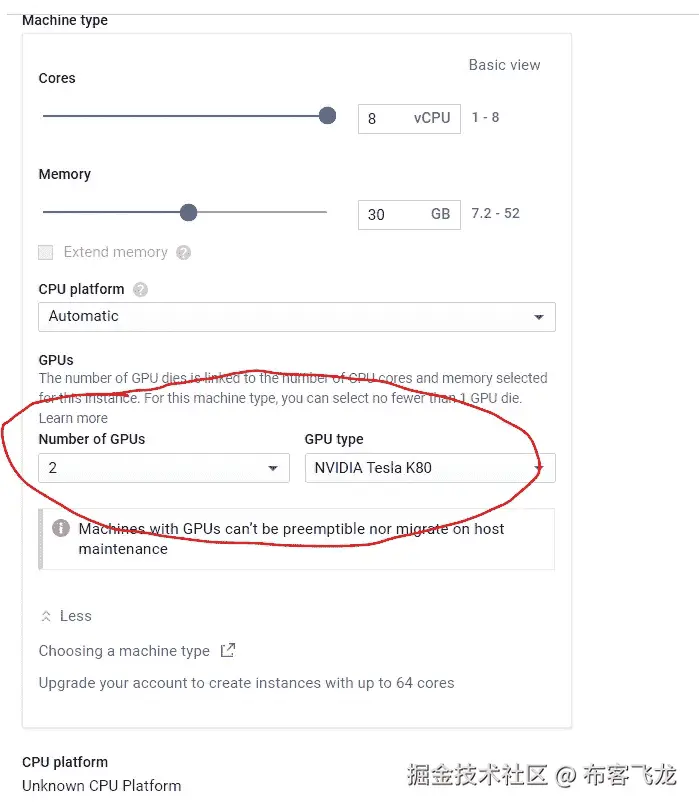Click the CPU platform help icon
This screenshot has width=699, height=810.
click(141, 290)
